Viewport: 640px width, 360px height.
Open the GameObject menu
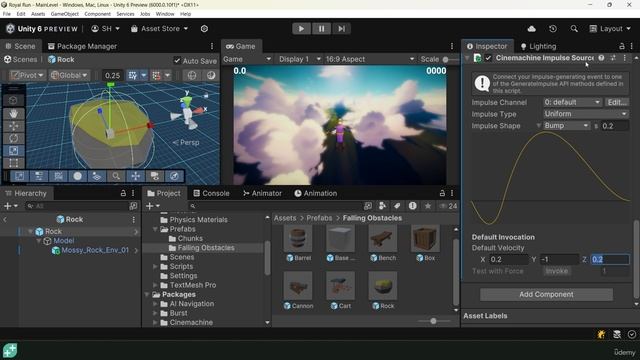click(64, 14)
